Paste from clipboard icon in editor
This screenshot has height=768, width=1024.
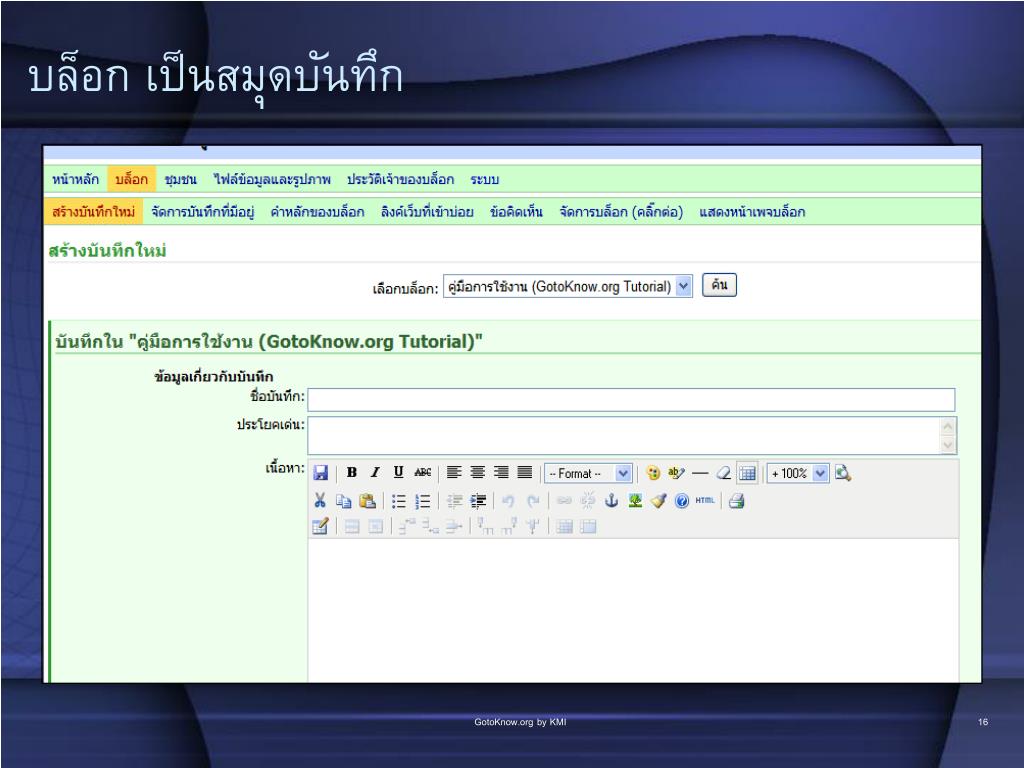coord(368,501)
